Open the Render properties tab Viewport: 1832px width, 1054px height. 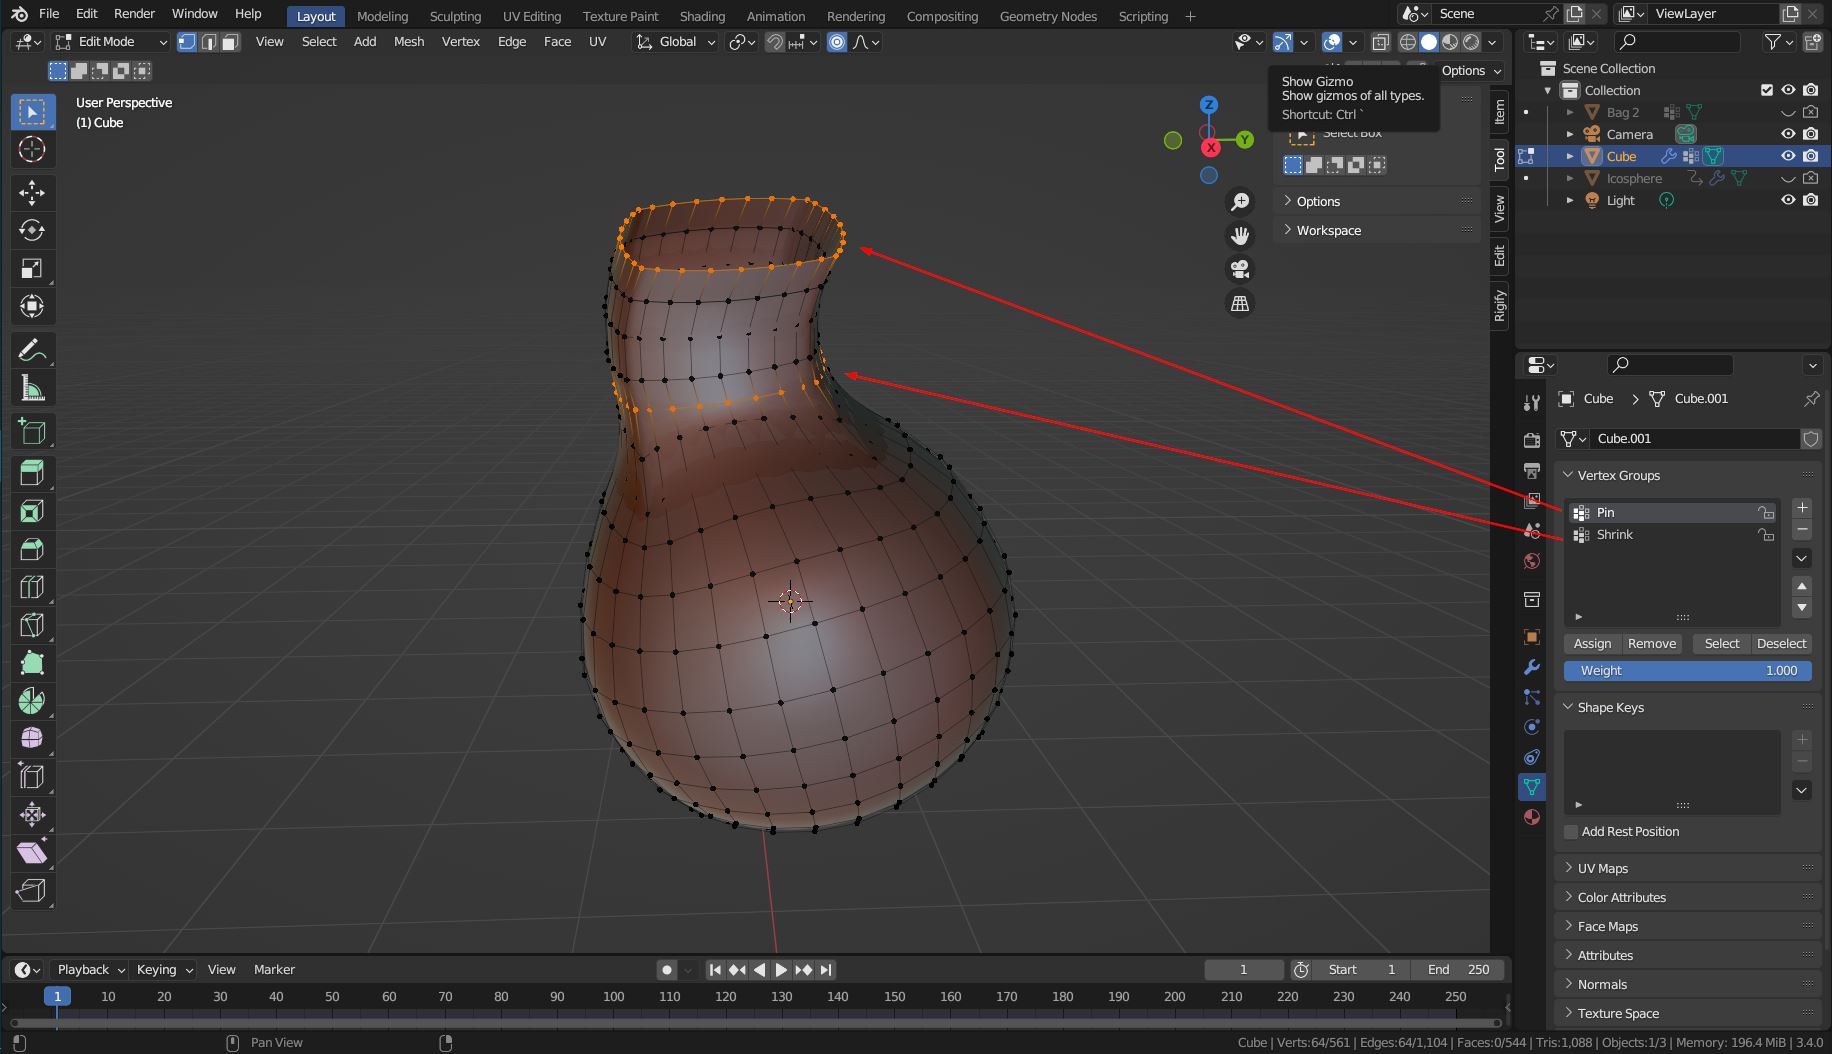1531,440
